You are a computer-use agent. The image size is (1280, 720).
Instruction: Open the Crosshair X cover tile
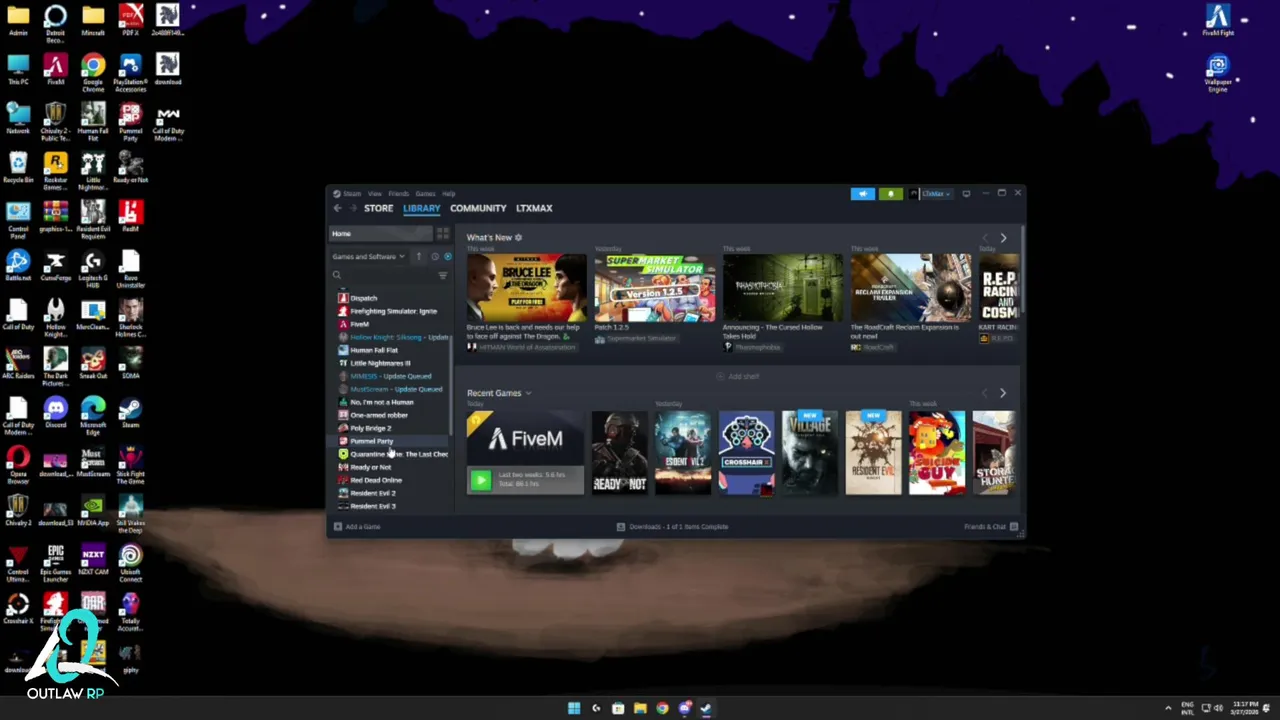click(746, 453)
